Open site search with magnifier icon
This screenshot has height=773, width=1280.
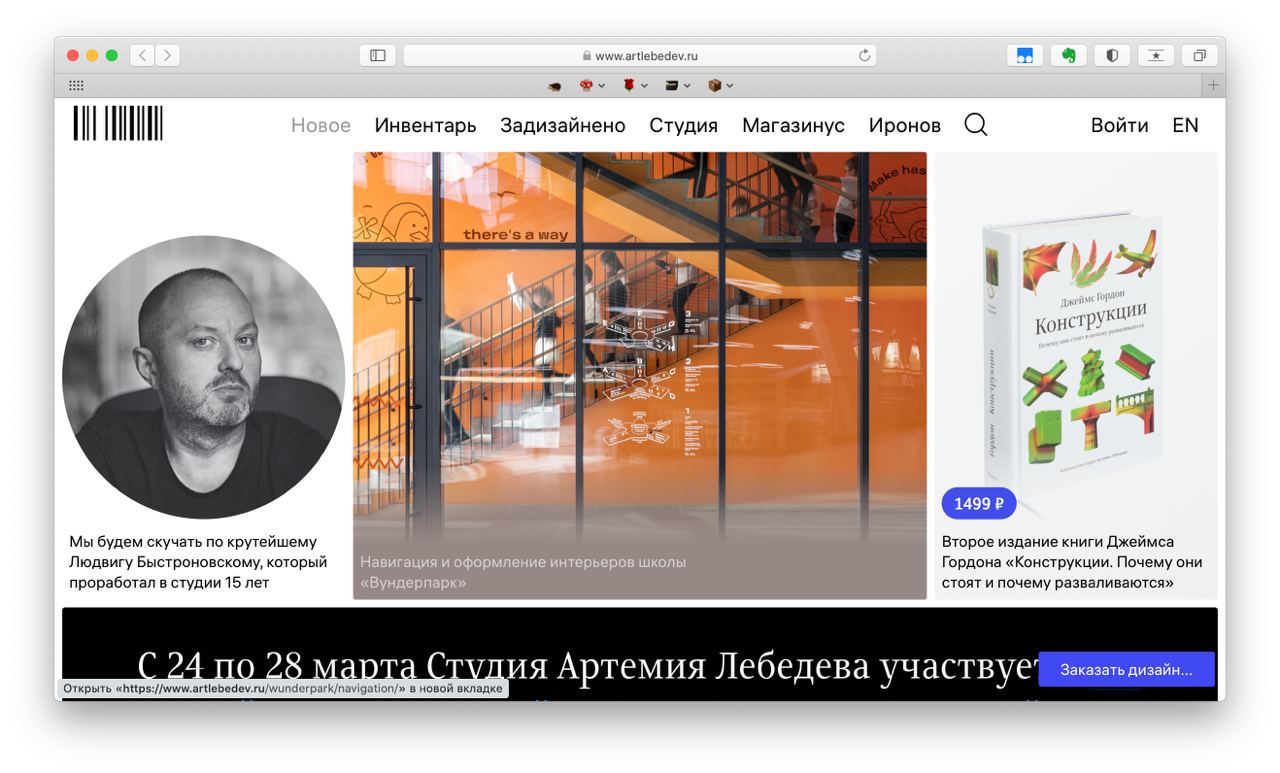click(x=976, y=125)
